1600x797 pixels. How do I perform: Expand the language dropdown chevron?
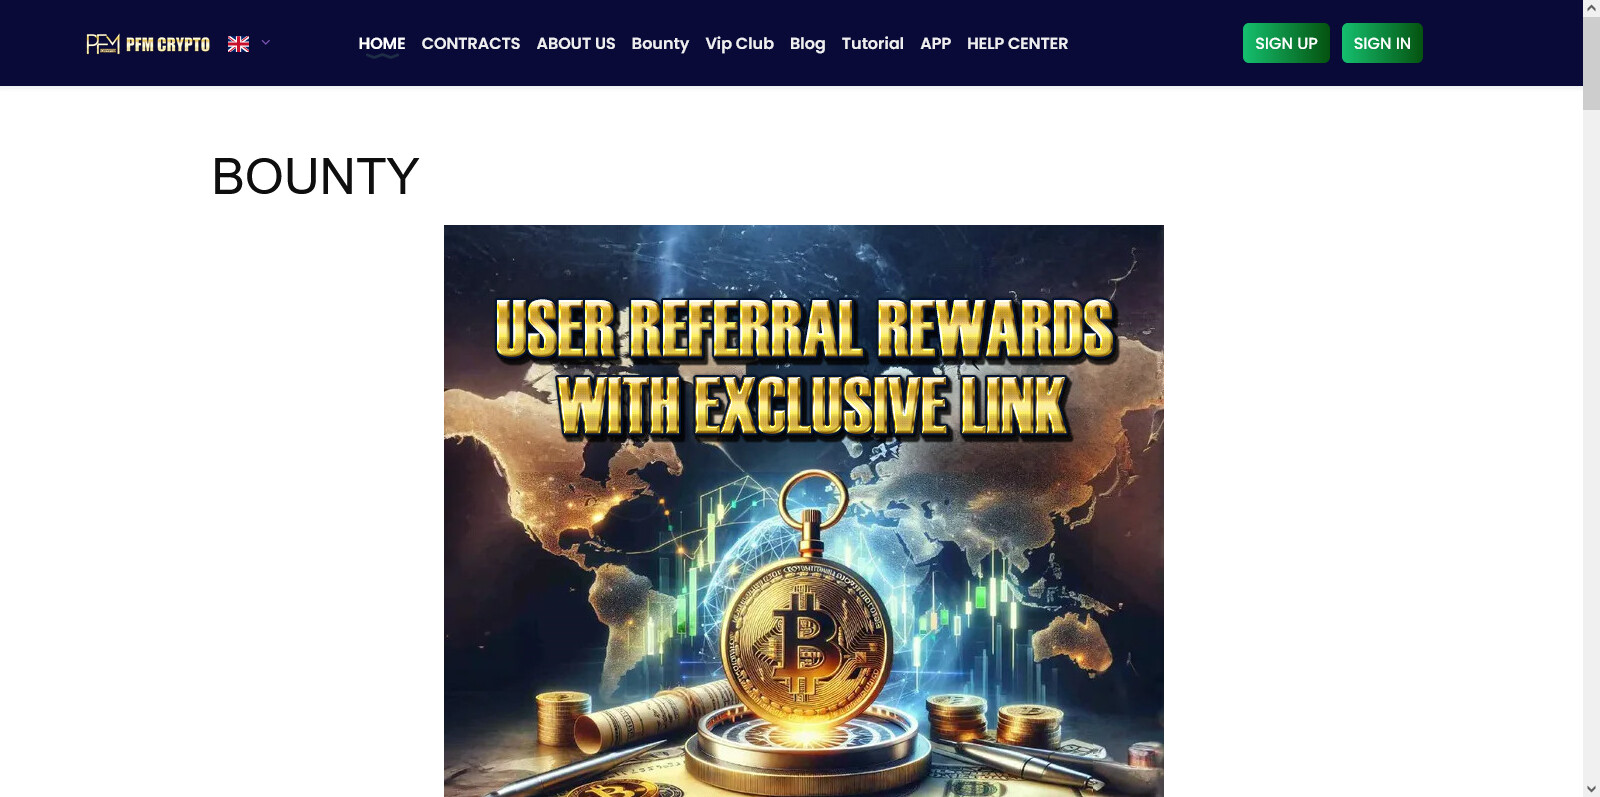266,43
